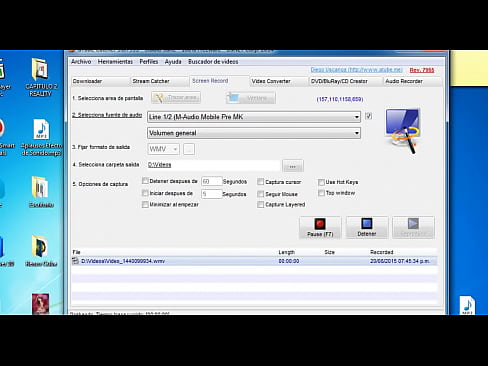Screen dimensions: 488x366
Task: Open the DVD/BluRay/CD Creator tab
Action: [x=346, y=81]
